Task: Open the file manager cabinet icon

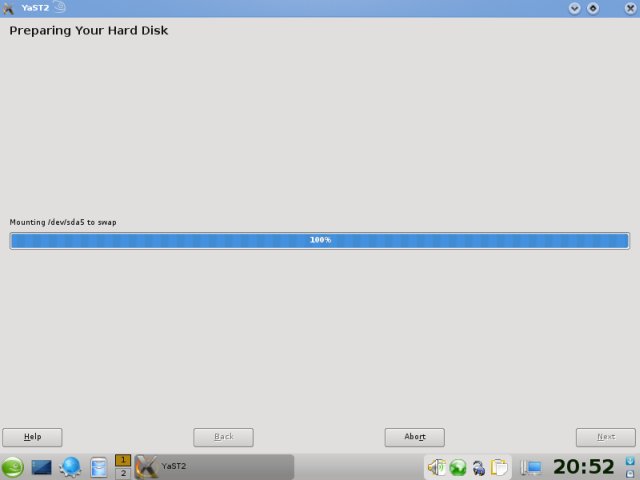Action: coord(98,467)
